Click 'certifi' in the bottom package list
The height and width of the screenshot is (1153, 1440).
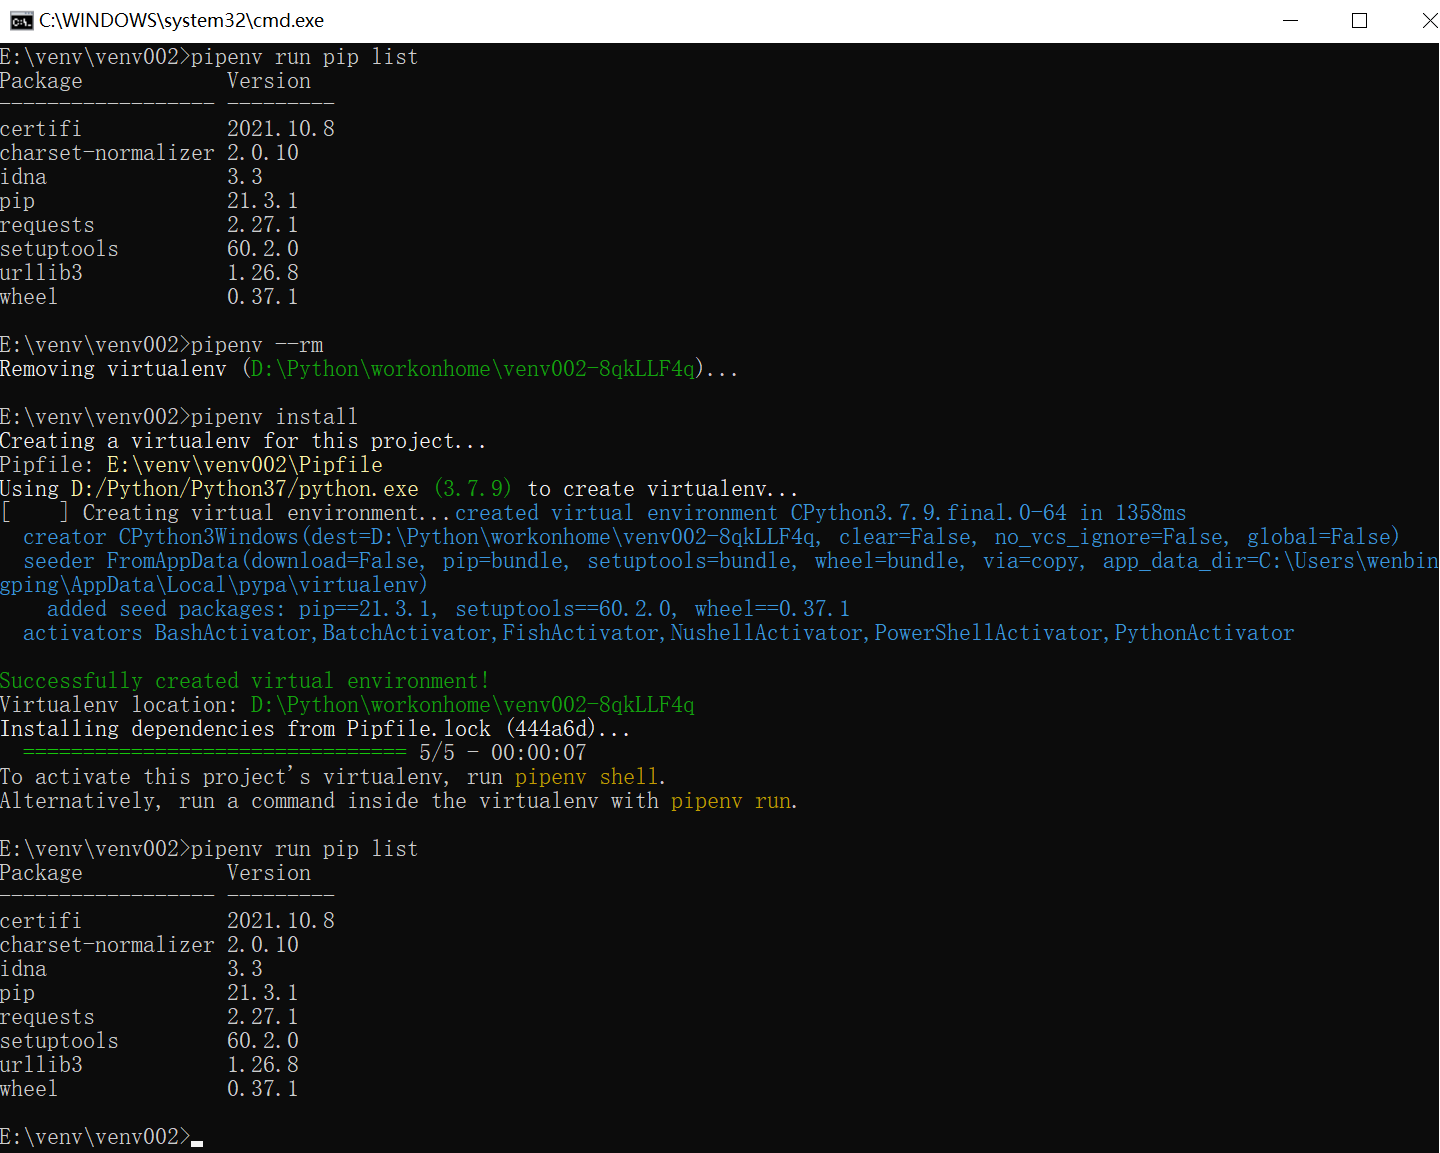(x=41, y=921)
